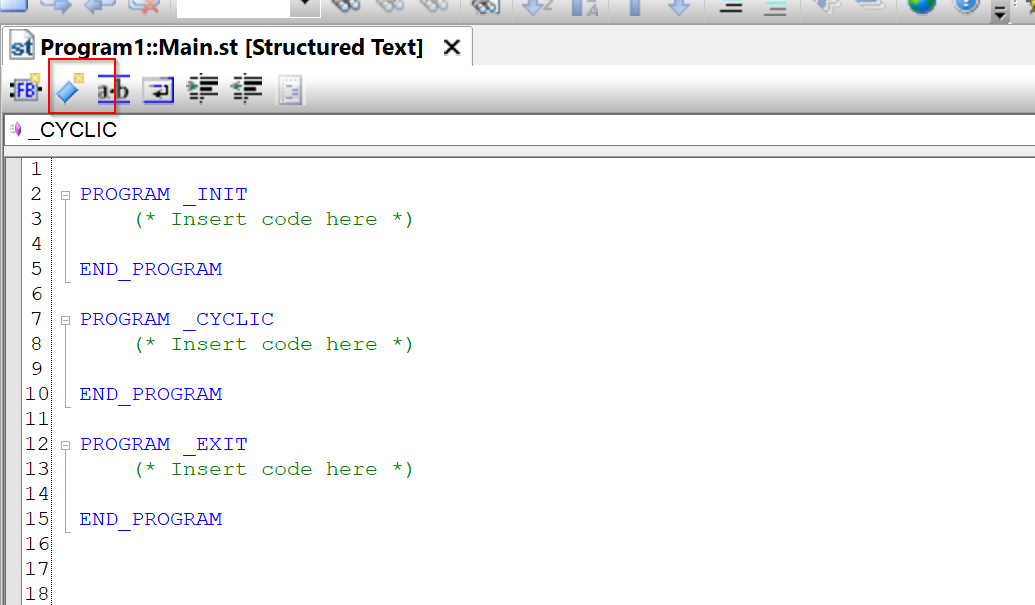Close the Program1::Main.st tab
Screen dimensions: 1035x605
(x=451, y=47)
